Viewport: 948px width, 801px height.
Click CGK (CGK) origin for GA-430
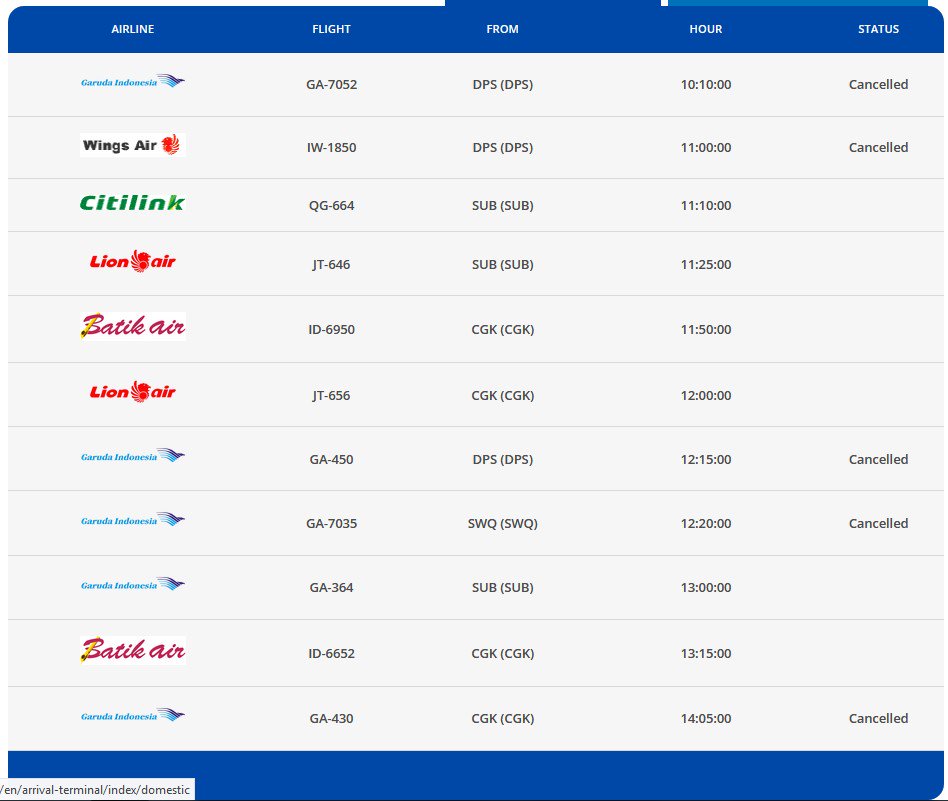coord(502,719)
